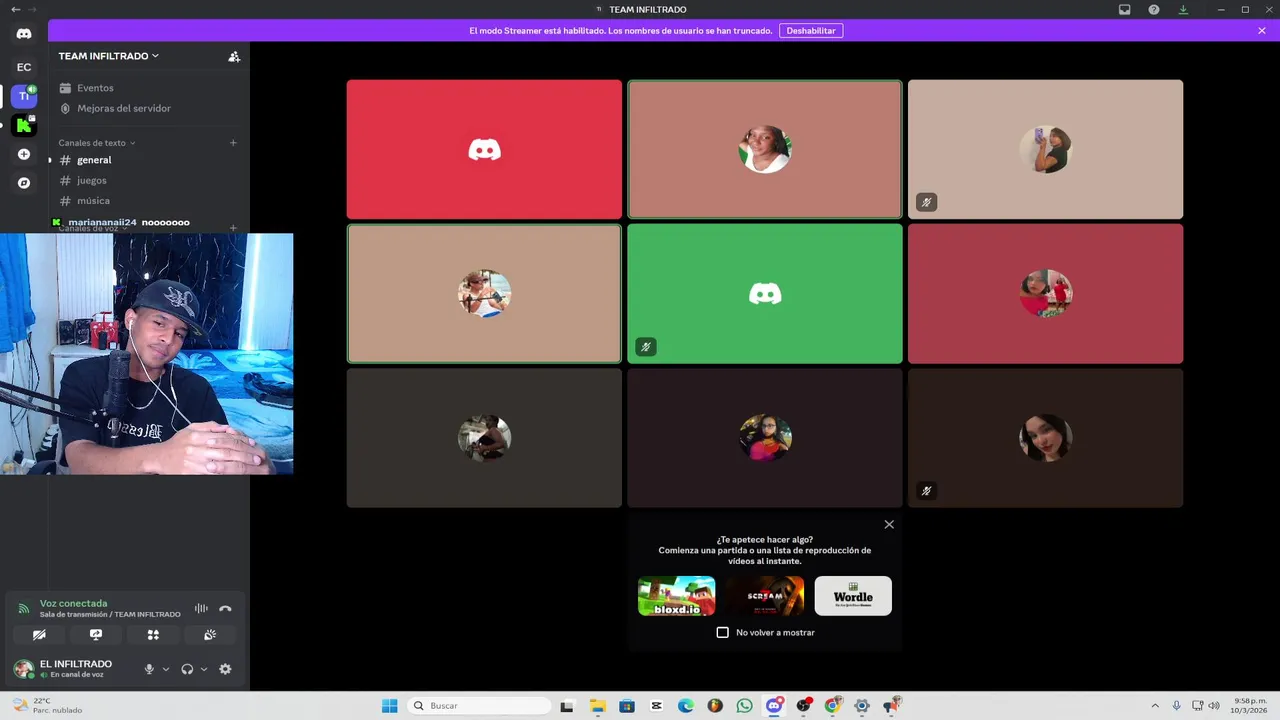Click the Discord inbox icon in title bar
The height and width of the screenshot is (720, 1280).
1125,10
